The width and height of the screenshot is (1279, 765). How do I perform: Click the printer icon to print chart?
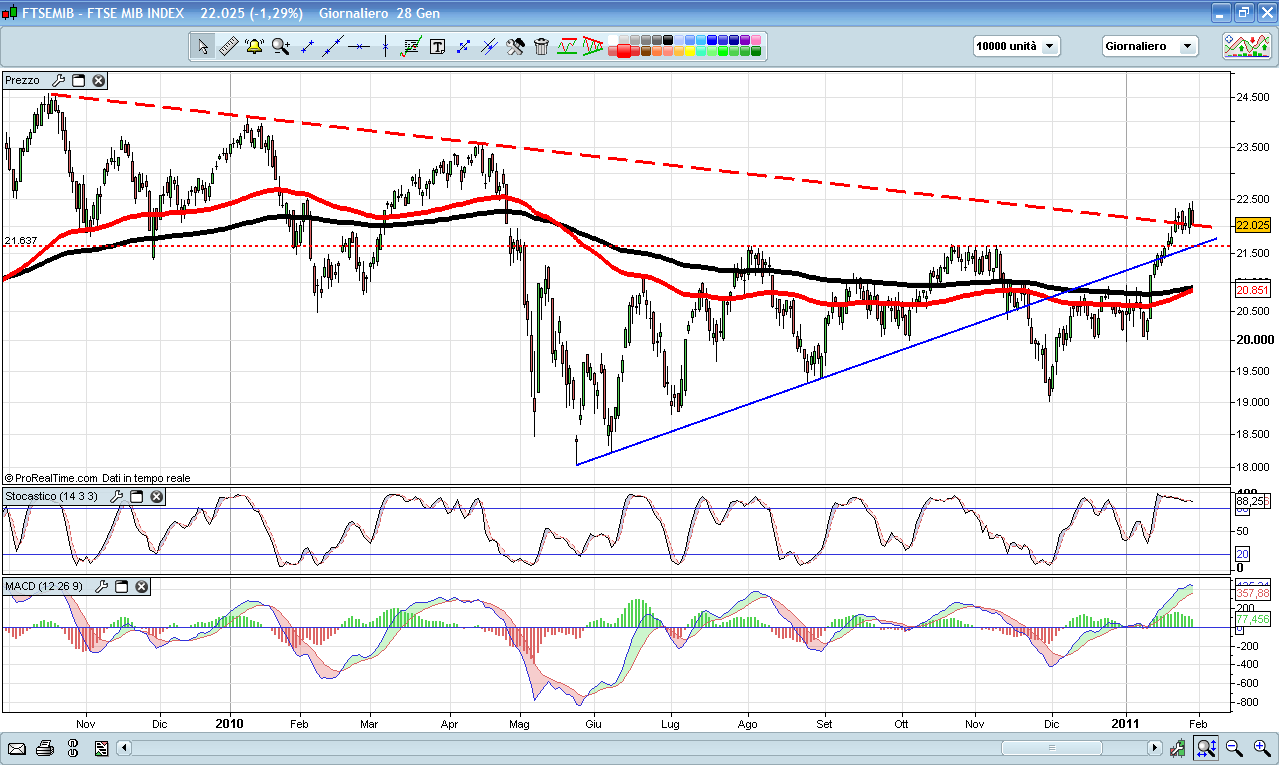tap(44, 748)
